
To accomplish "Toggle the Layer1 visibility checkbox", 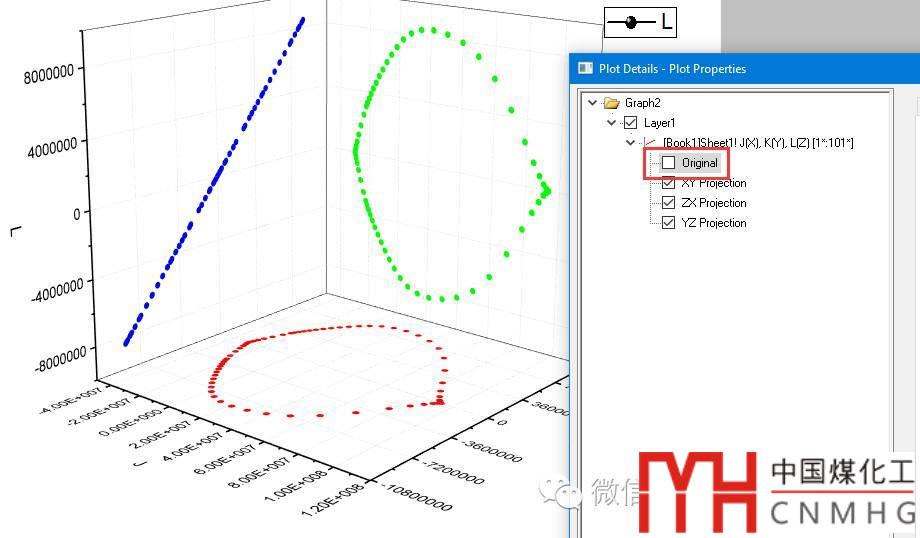I will 630,123.
